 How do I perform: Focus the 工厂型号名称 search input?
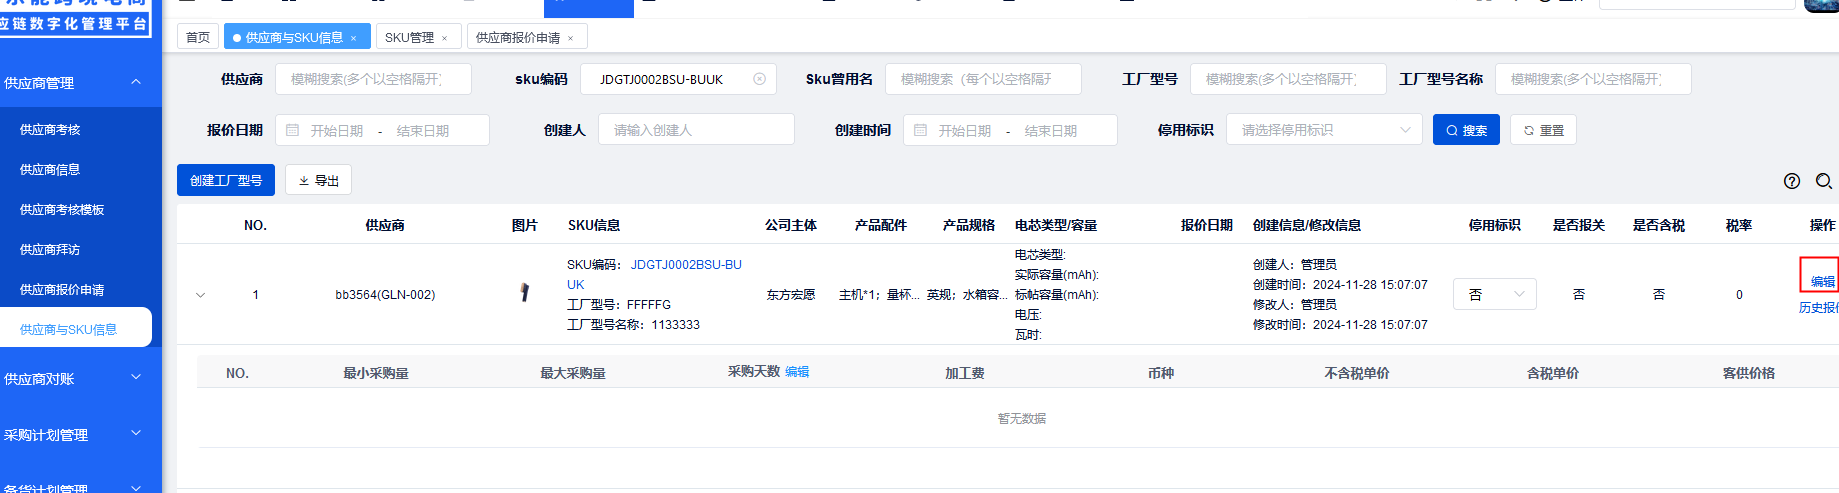(x=1593, y=79)
